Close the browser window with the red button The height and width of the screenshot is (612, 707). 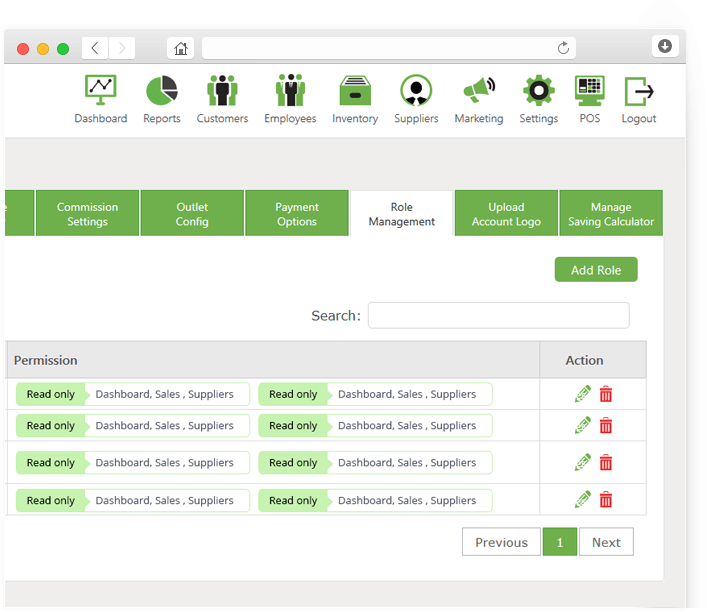point(23,49)
